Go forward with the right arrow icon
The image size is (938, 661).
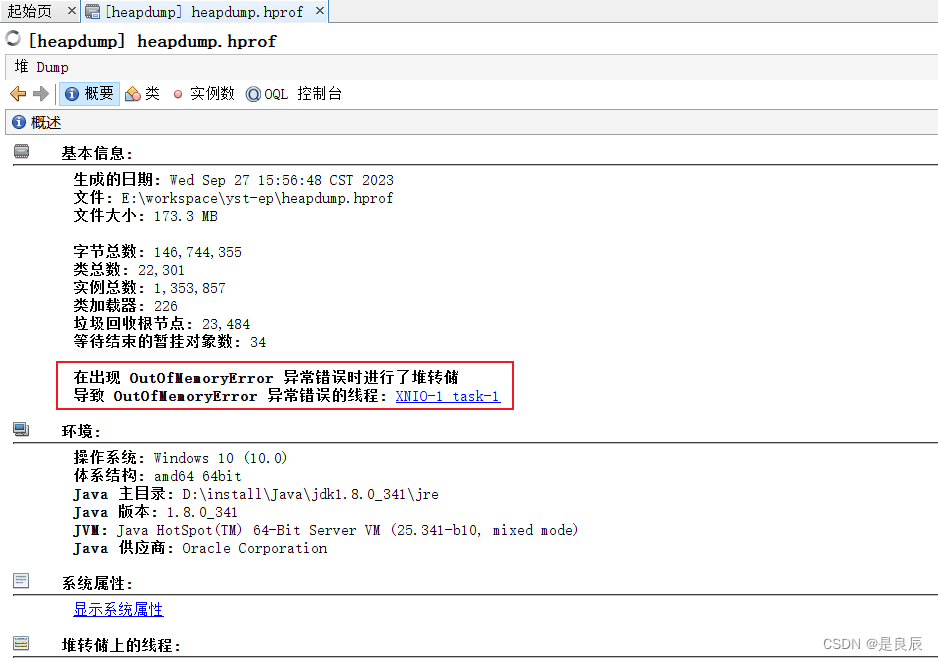pos(41,94)
